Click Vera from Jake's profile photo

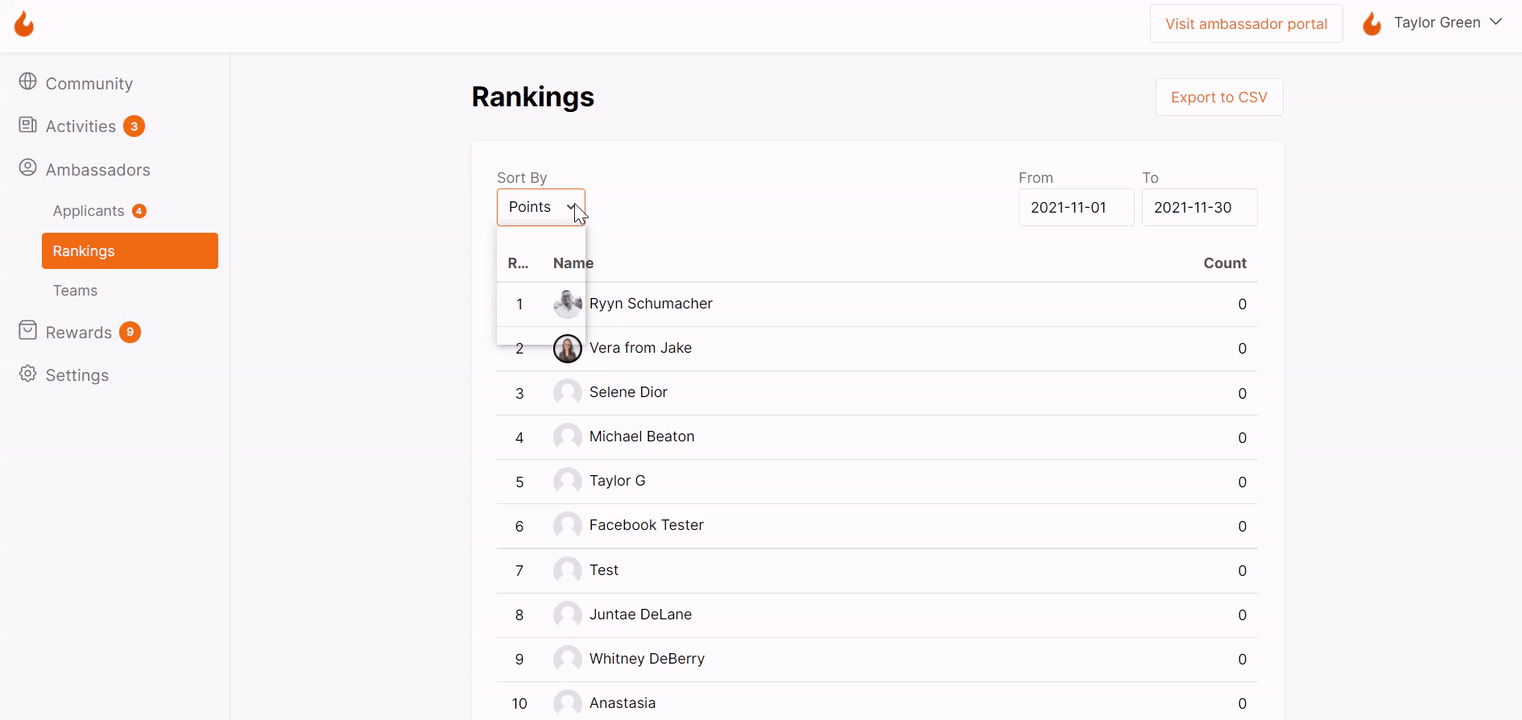coord(567,348)
